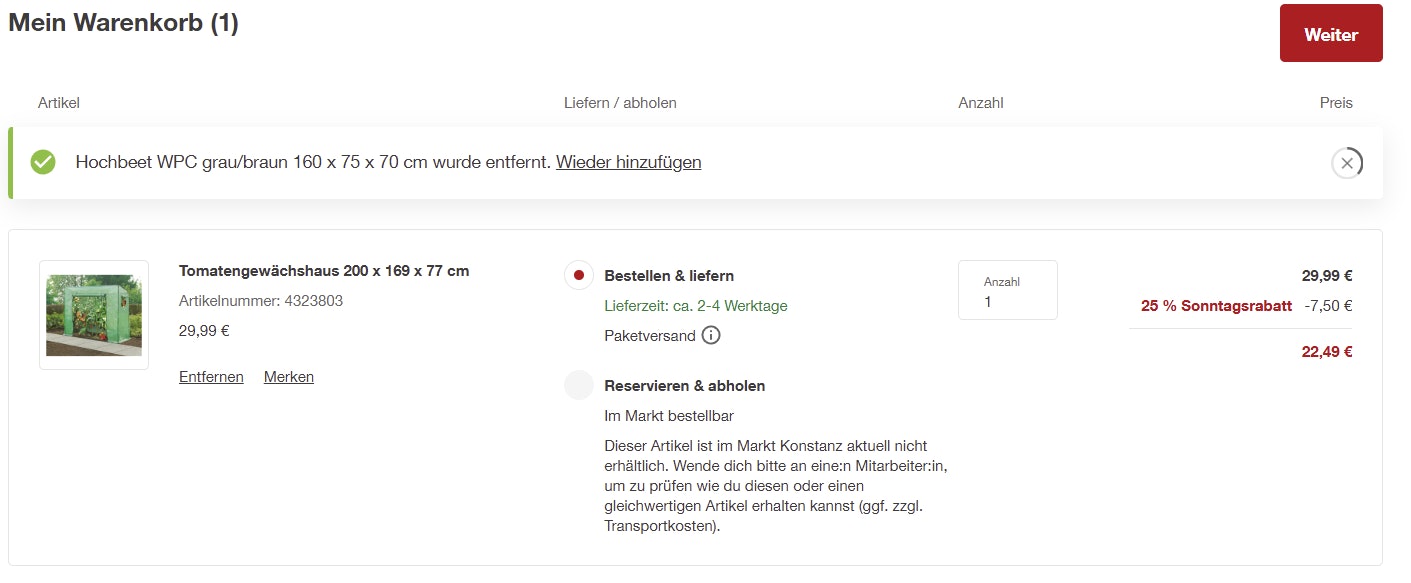Click the Artikel column header
Viewport: 1411px width, 583px height.
(58, 103)
